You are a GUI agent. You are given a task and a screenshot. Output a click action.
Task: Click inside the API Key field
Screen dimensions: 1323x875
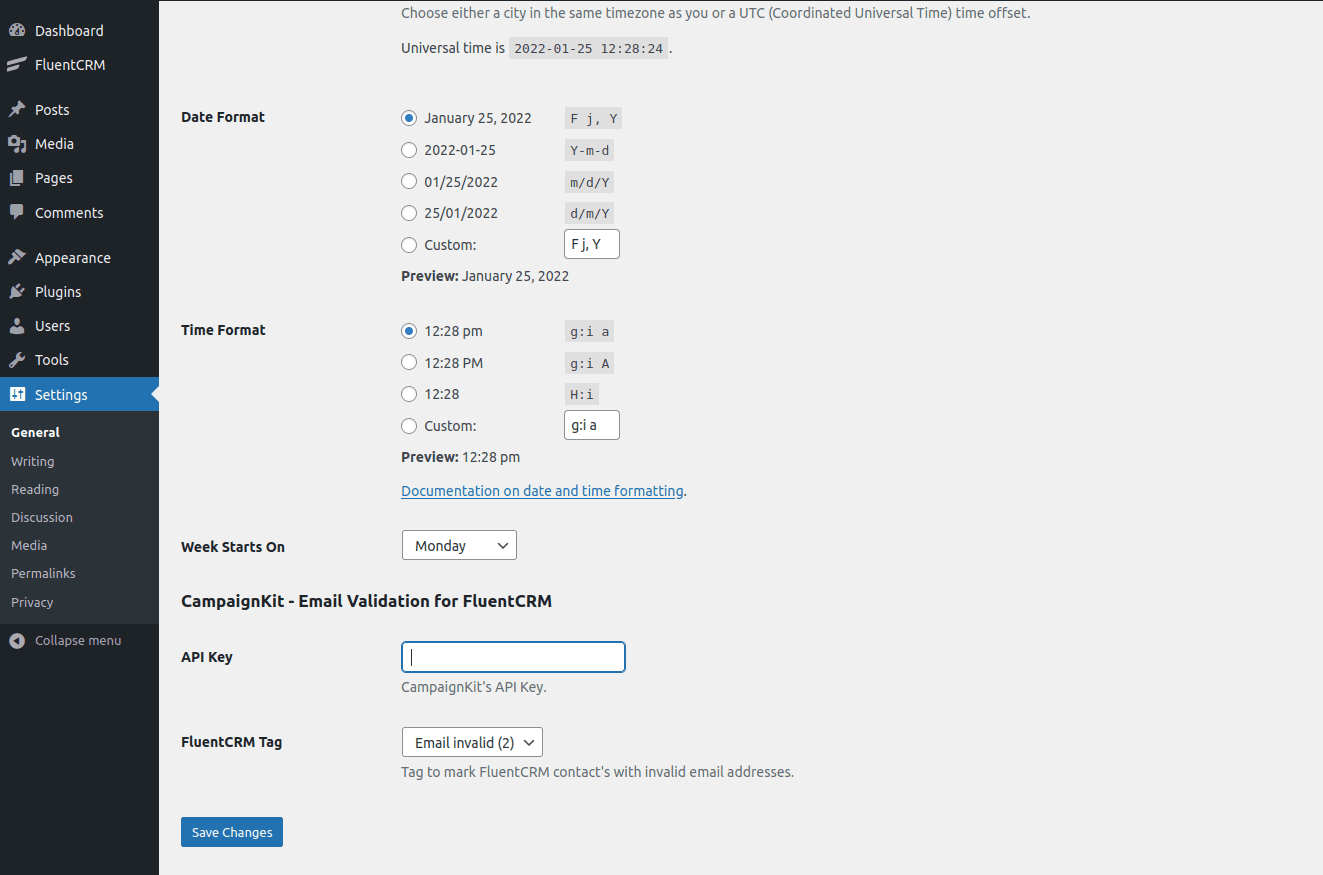[x=512, y=657]
